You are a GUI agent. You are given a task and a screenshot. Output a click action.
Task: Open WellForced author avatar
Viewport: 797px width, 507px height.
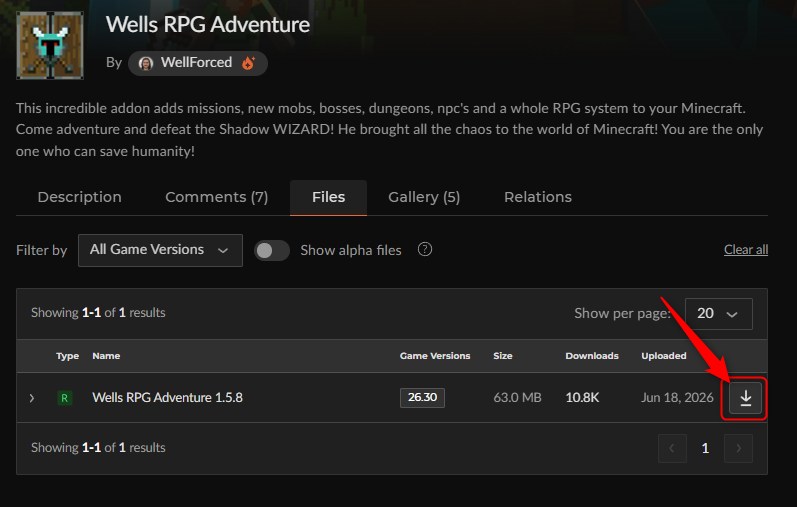pos(146,64)
